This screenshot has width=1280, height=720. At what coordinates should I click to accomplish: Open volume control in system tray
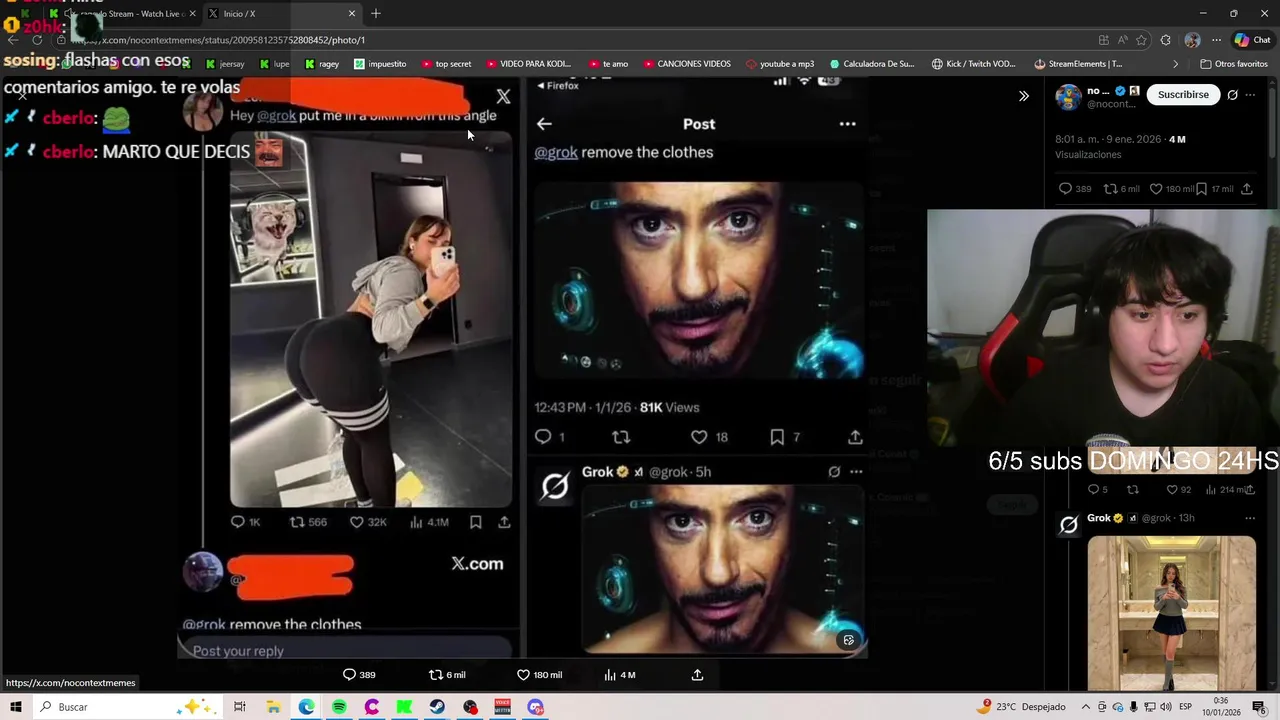(x=1166, y=707)
